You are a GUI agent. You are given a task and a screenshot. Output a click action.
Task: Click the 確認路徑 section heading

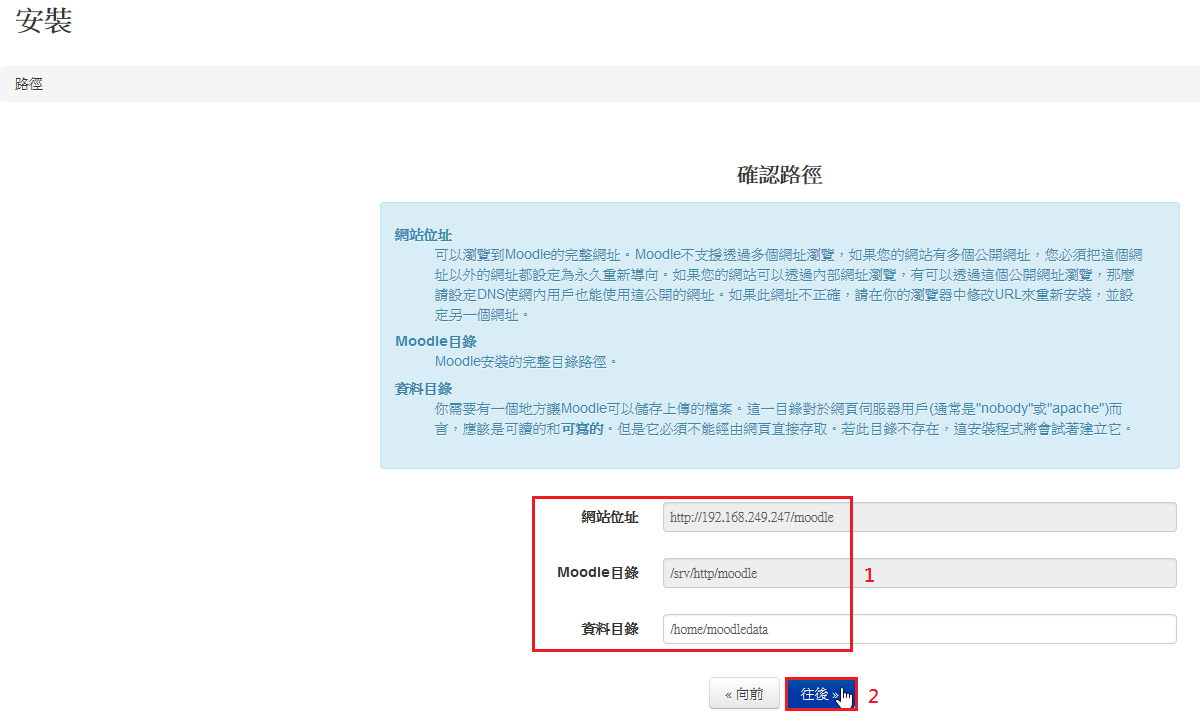(780, 175)
